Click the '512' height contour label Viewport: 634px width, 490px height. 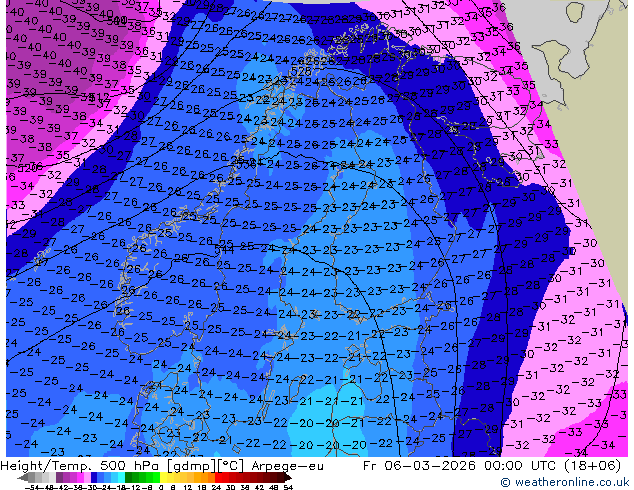(100, 97)
